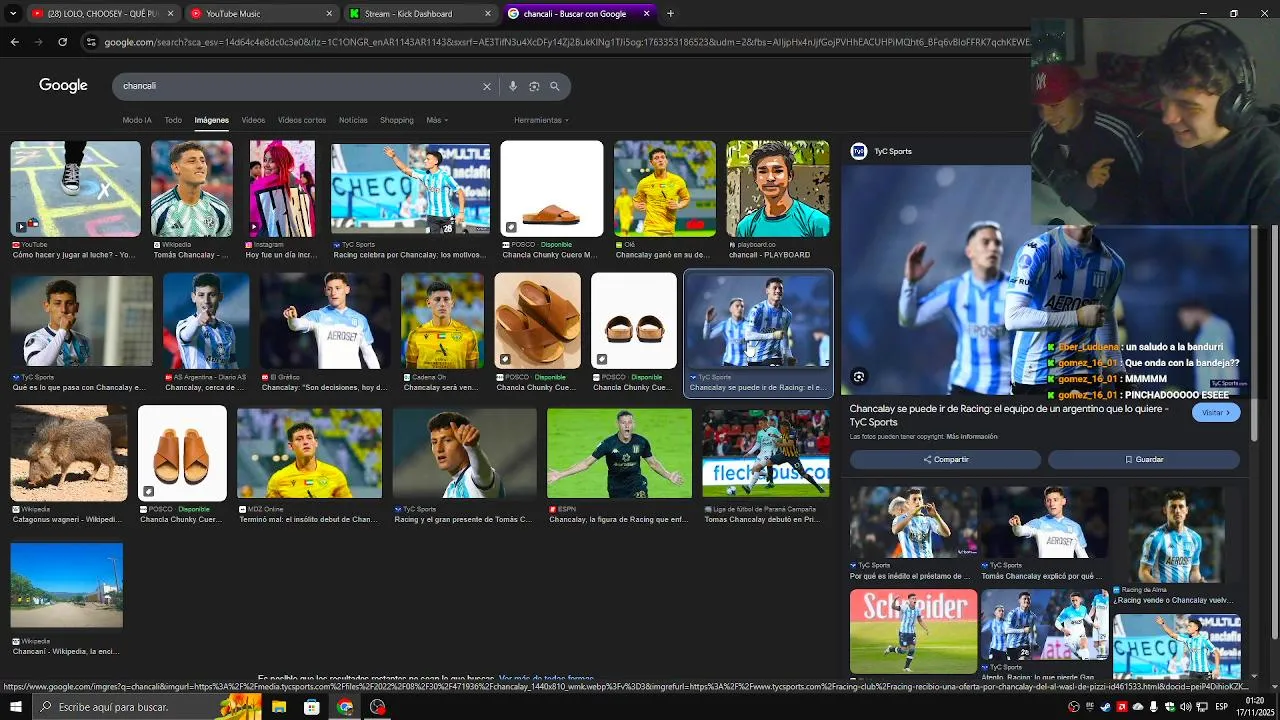This screenshot has height=720, width=1280.
Task: Open File Explorer from taskbar
Action: 279,707
